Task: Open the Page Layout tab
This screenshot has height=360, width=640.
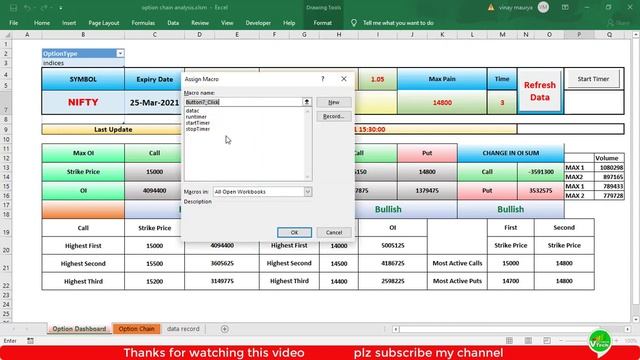Action: click(x=104, y=23)
